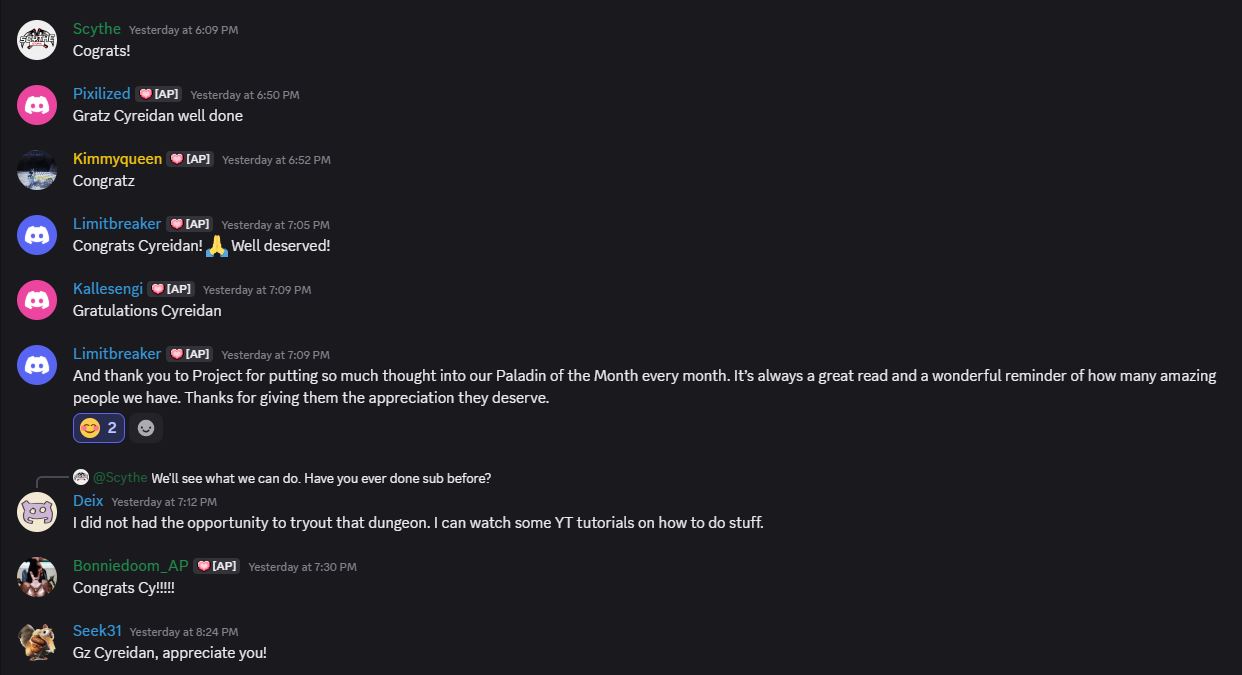The image size is (1242, 675).
Task: Click the Seek31 username
Action: [x=97, y=631]
